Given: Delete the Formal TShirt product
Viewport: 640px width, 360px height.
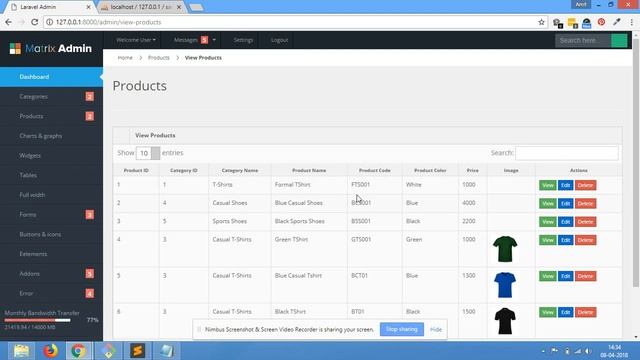Looking at the screenshot, I should (585, 185).
